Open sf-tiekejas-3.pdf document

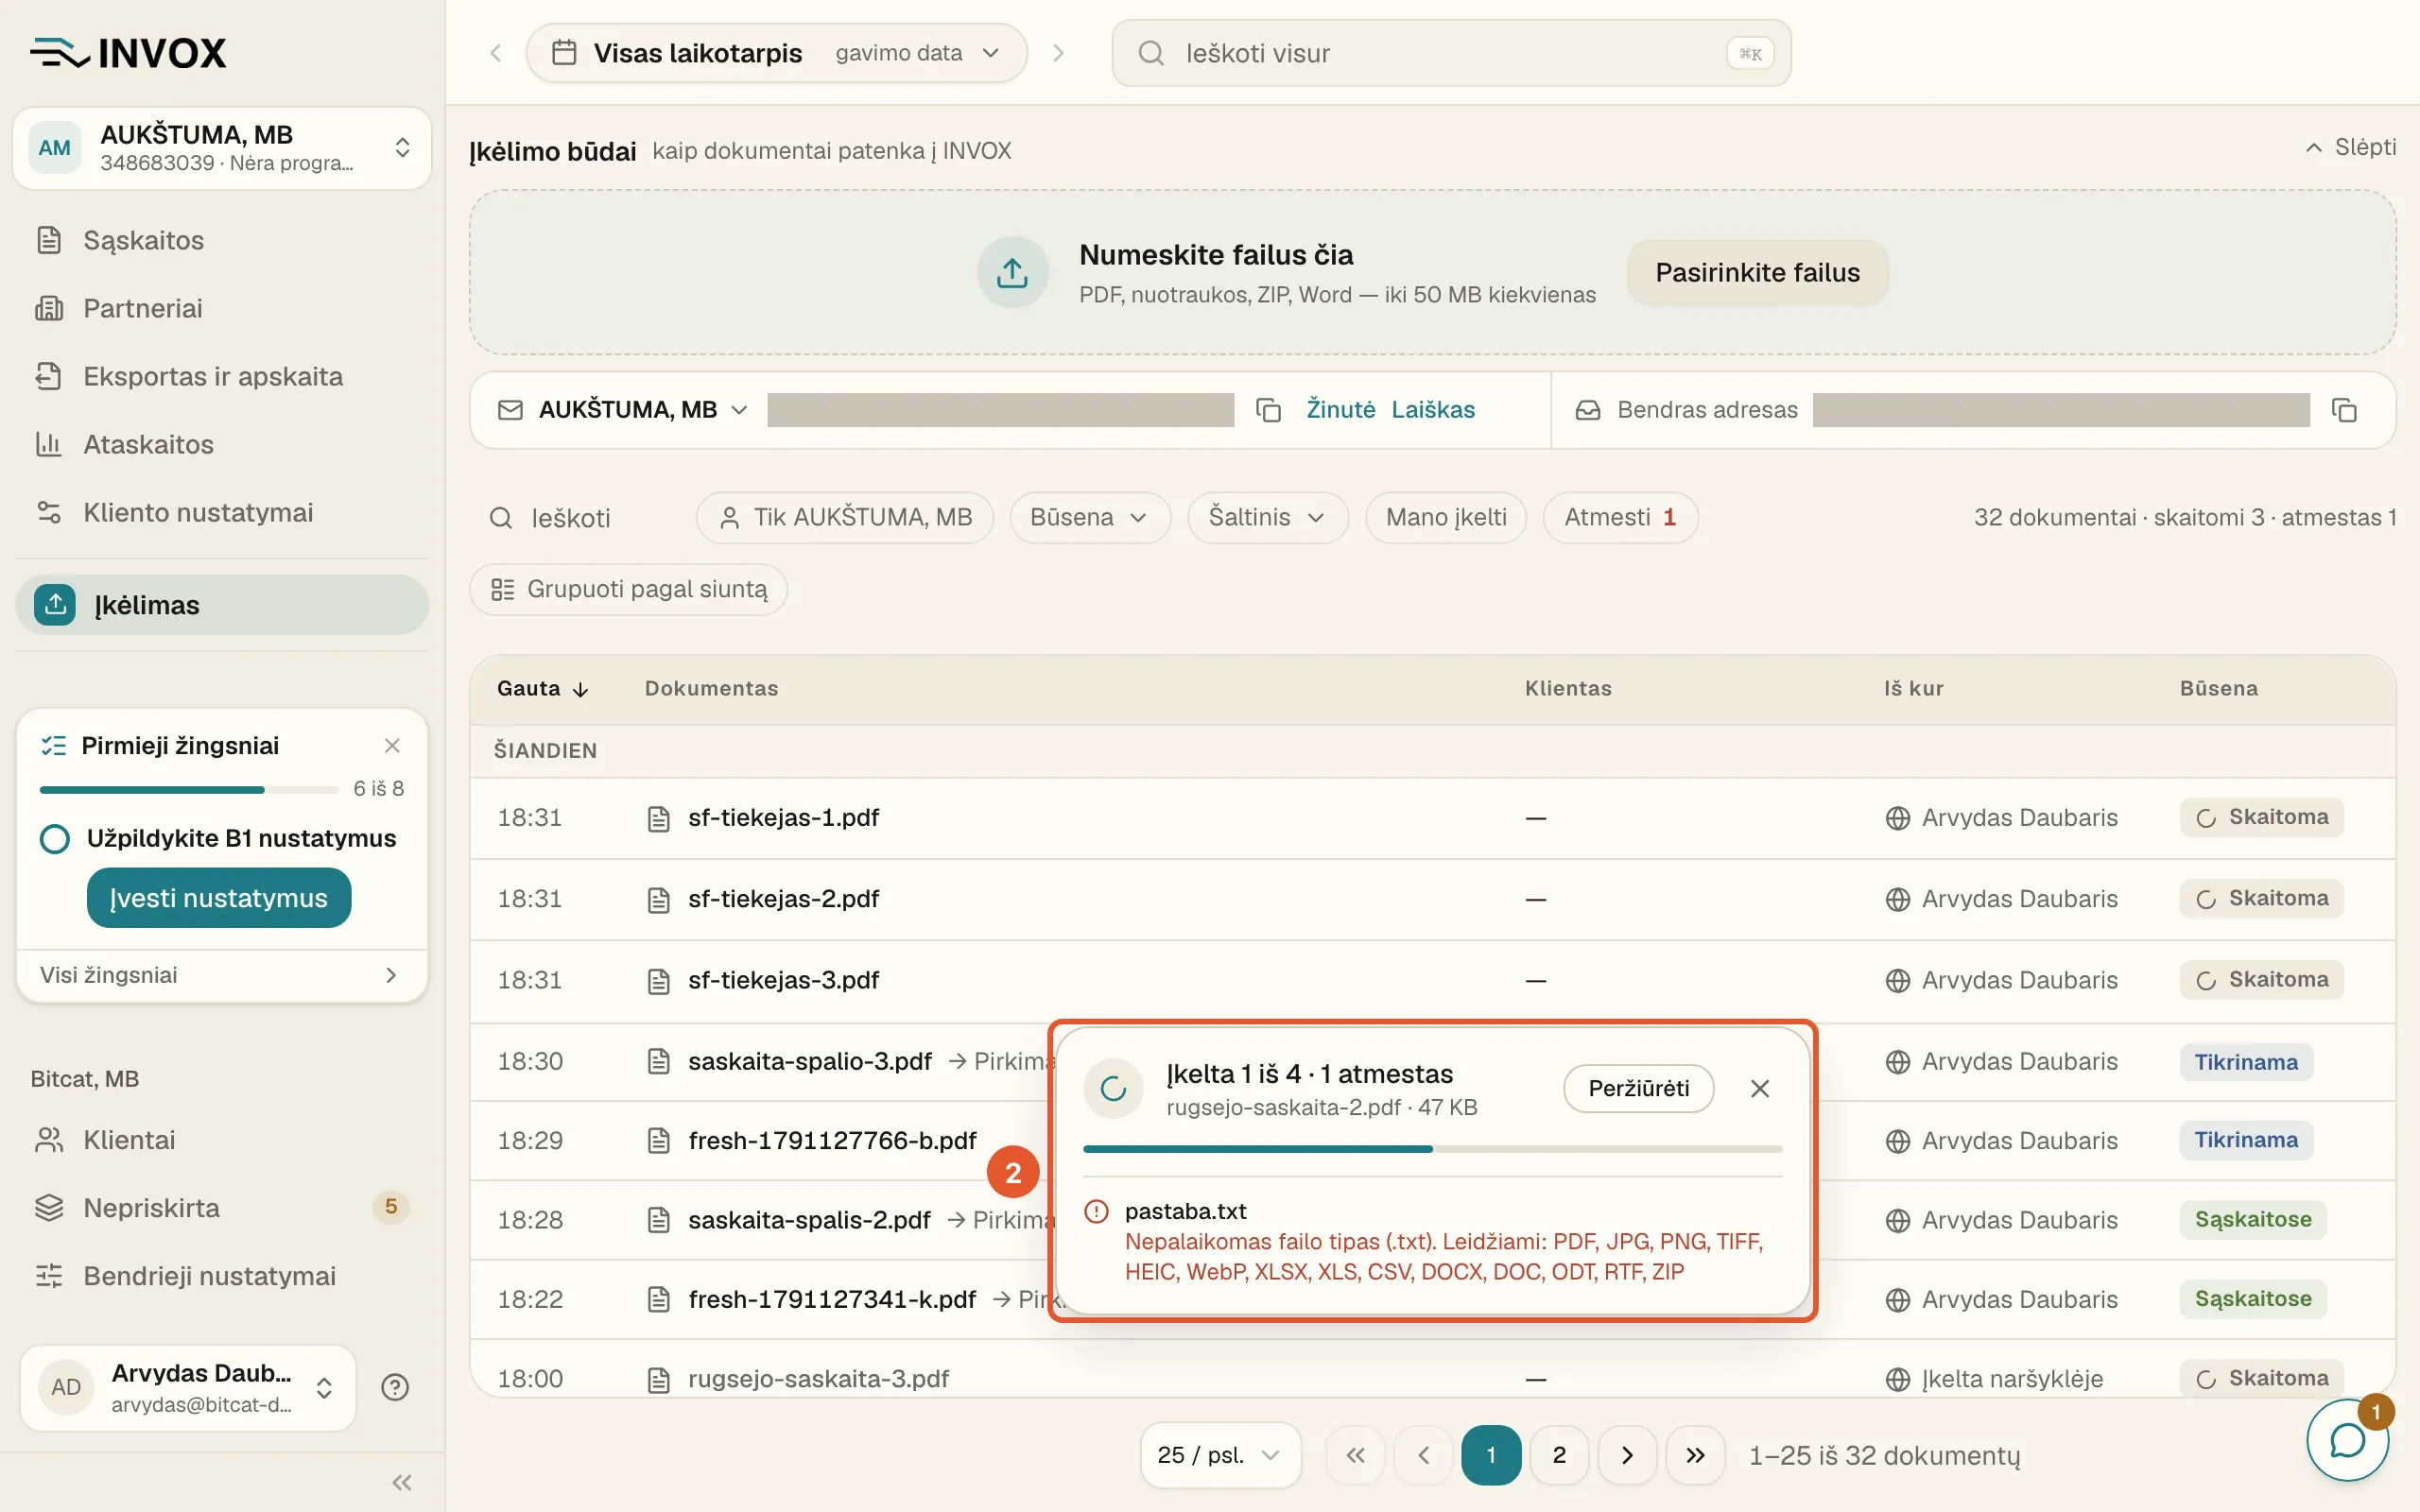[783, 980]
